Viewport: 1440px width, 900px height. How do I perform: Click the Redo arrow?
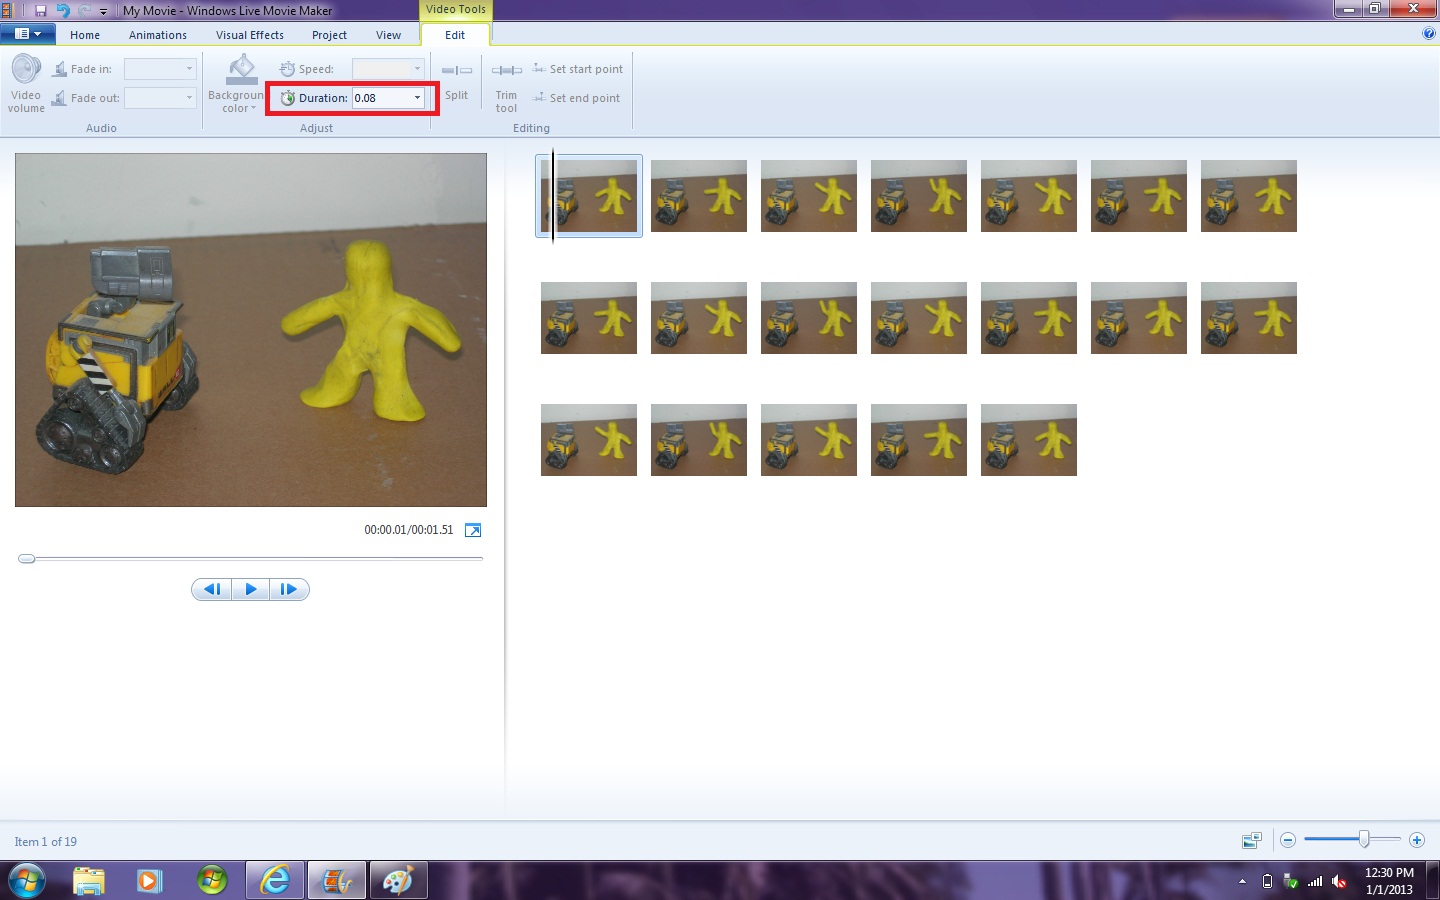coord(84,10)
